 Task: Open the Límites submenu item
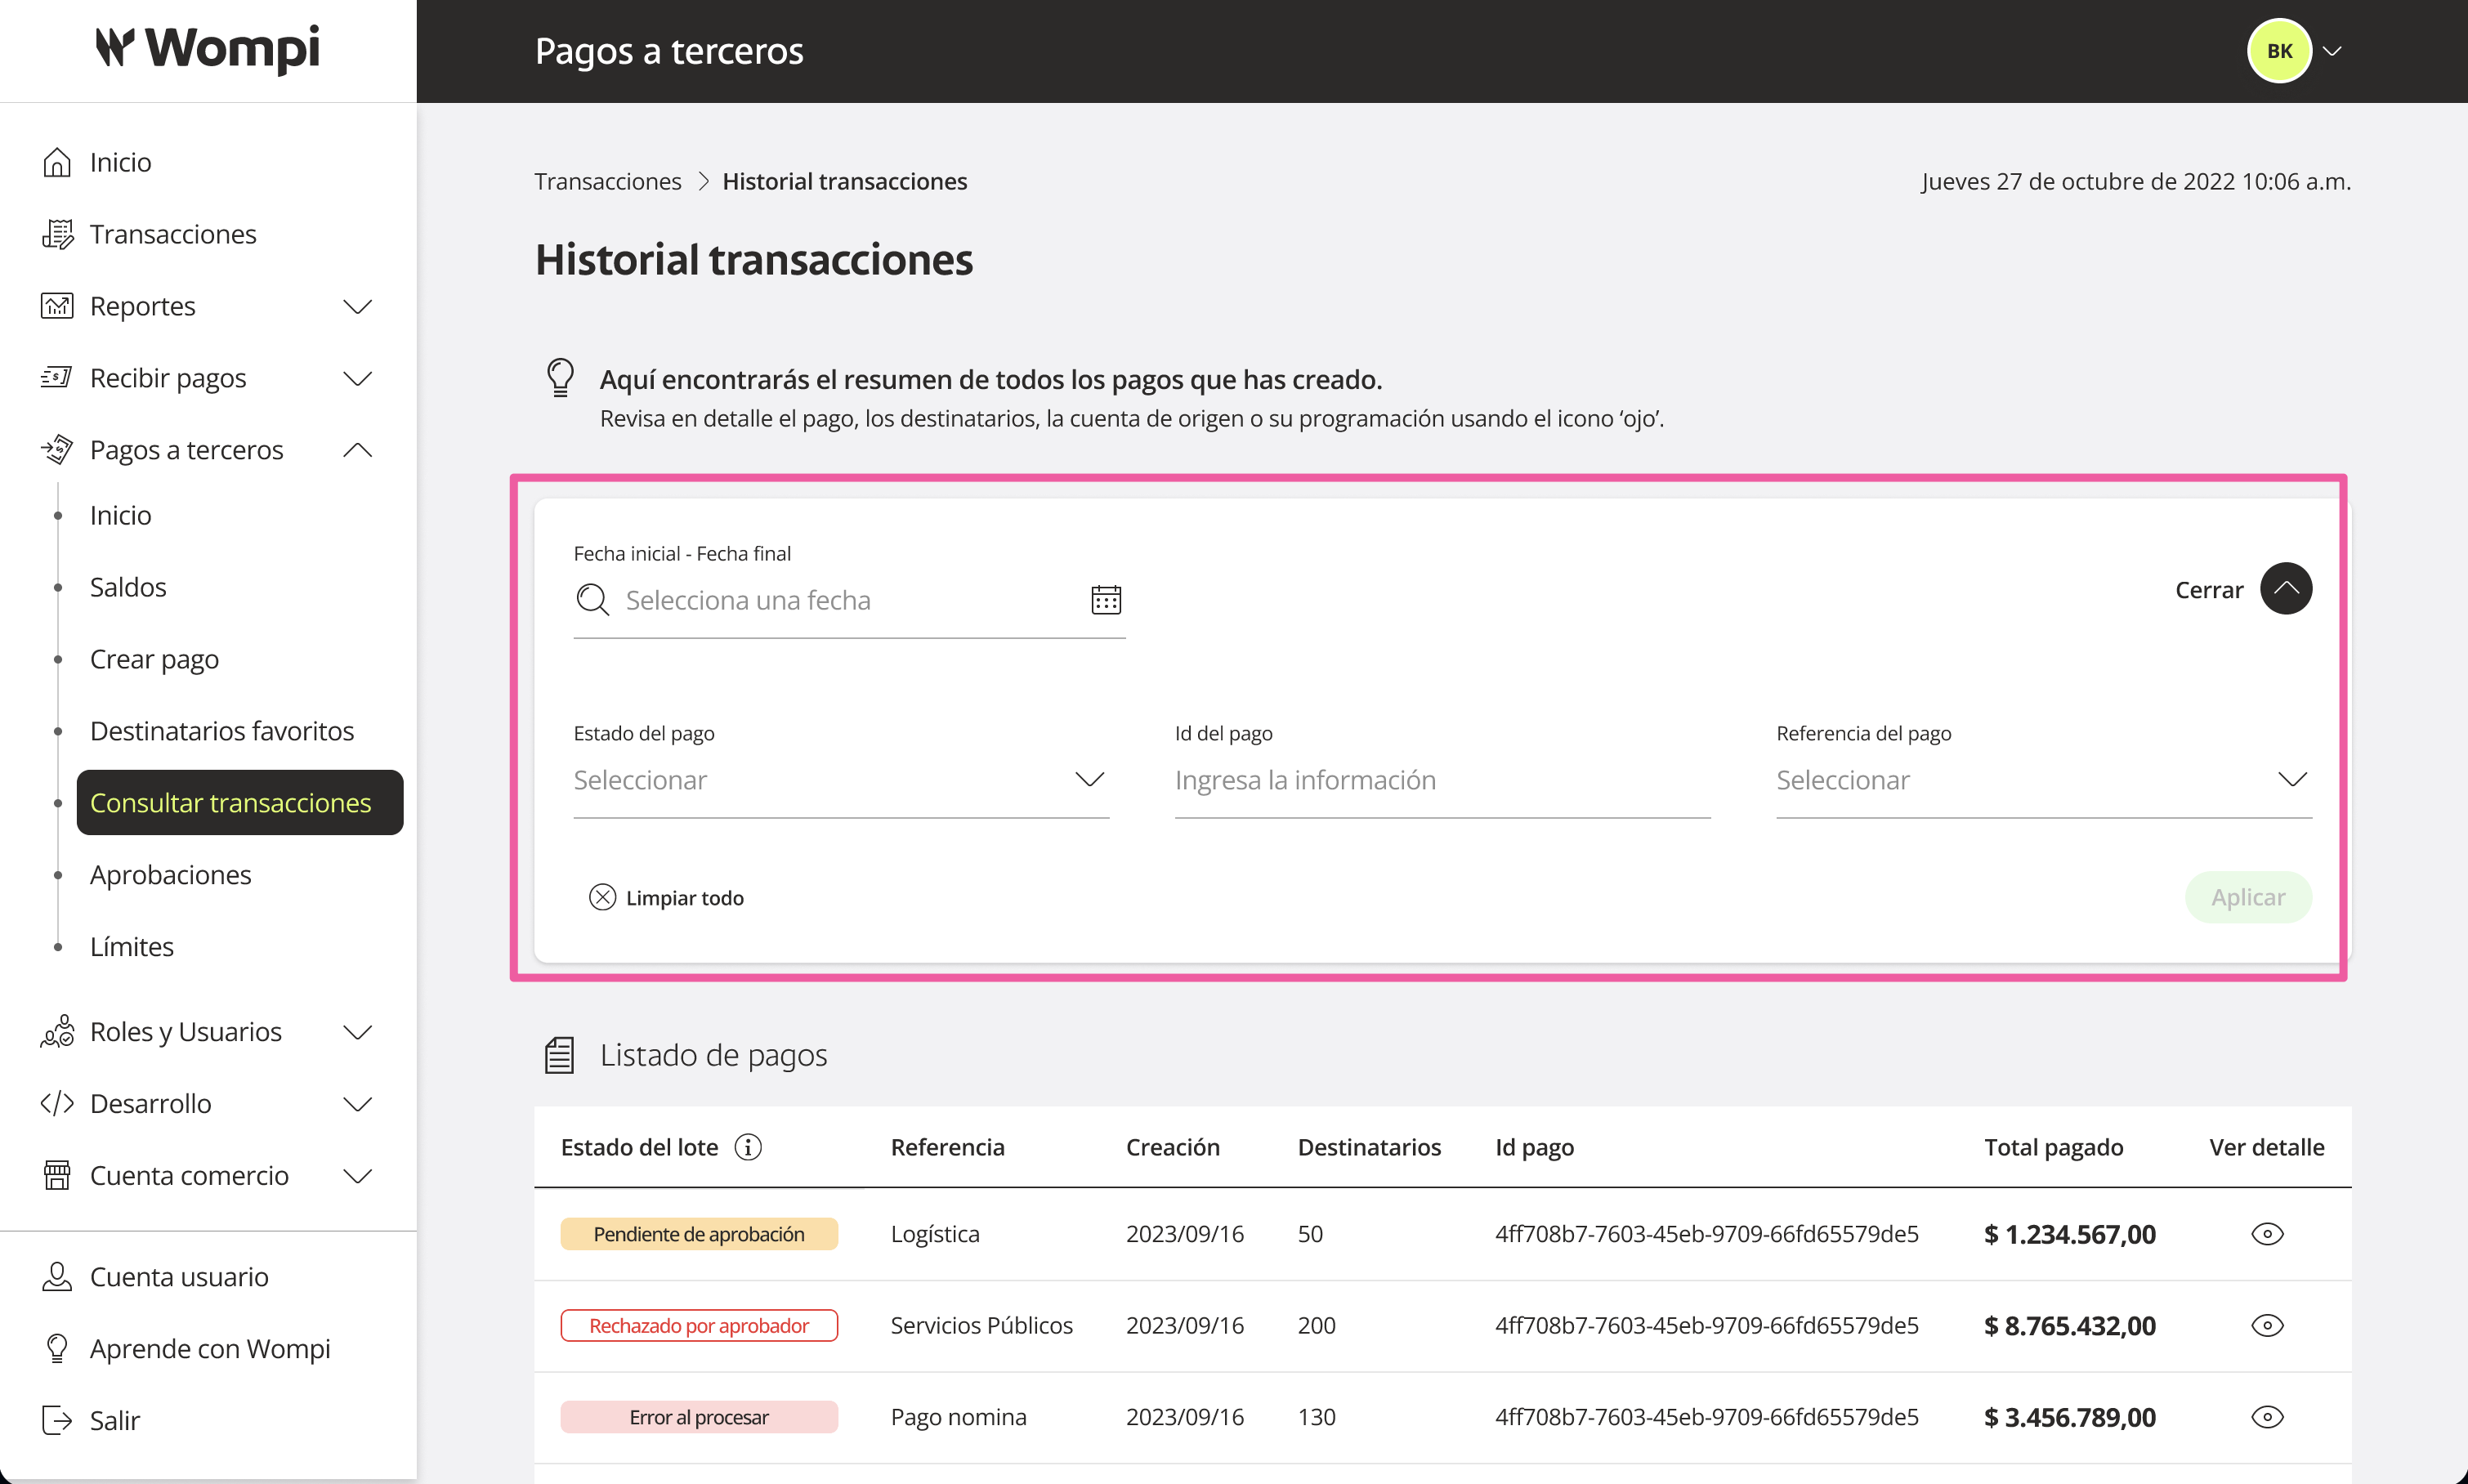coord(132,947)
